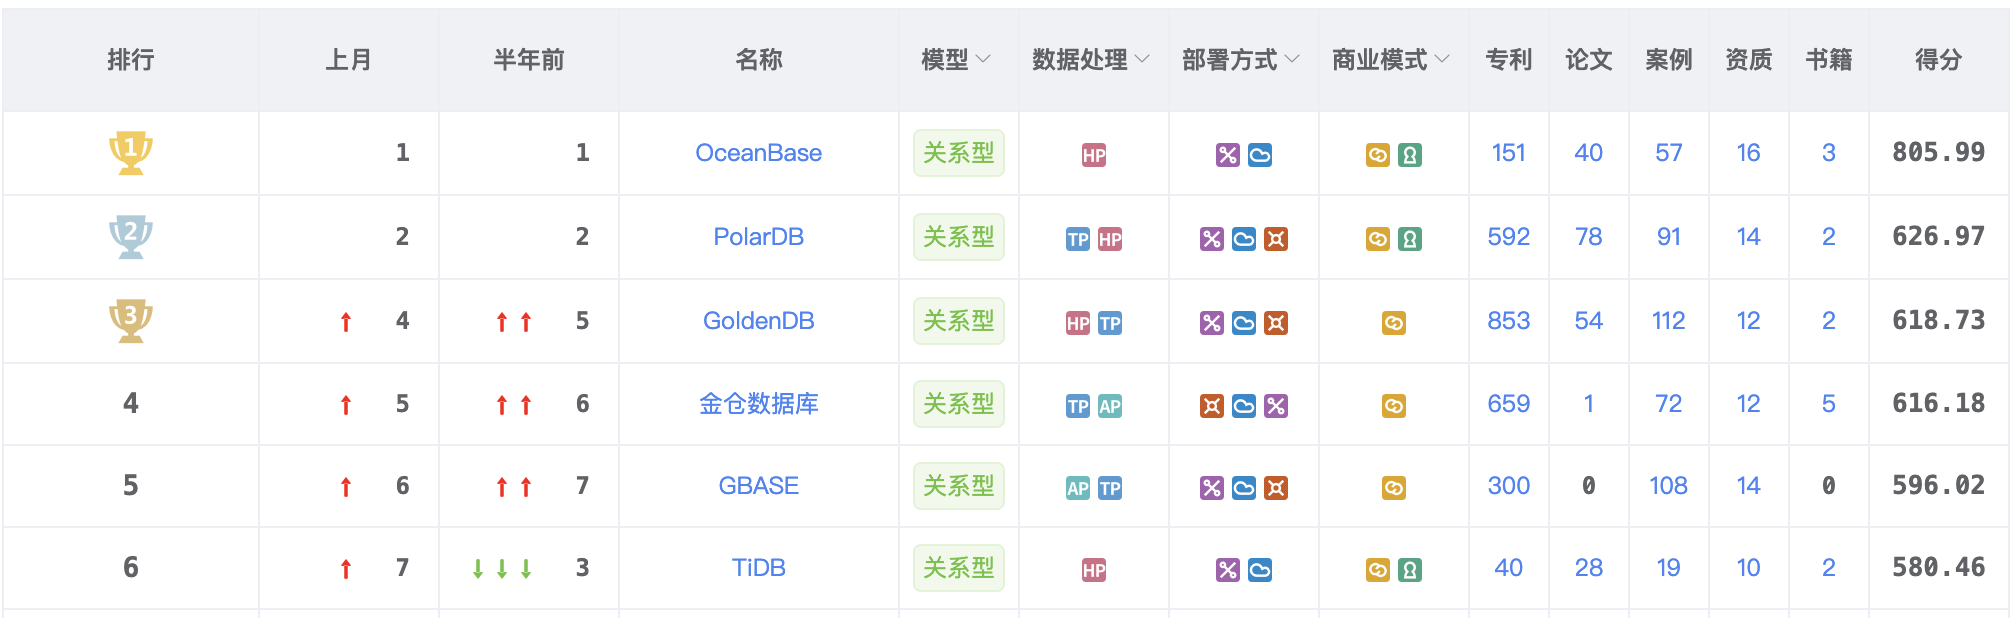Click the HP tag in OceanBase row
Screen dimensions: 2016x618
click(x=1094, y=155)
